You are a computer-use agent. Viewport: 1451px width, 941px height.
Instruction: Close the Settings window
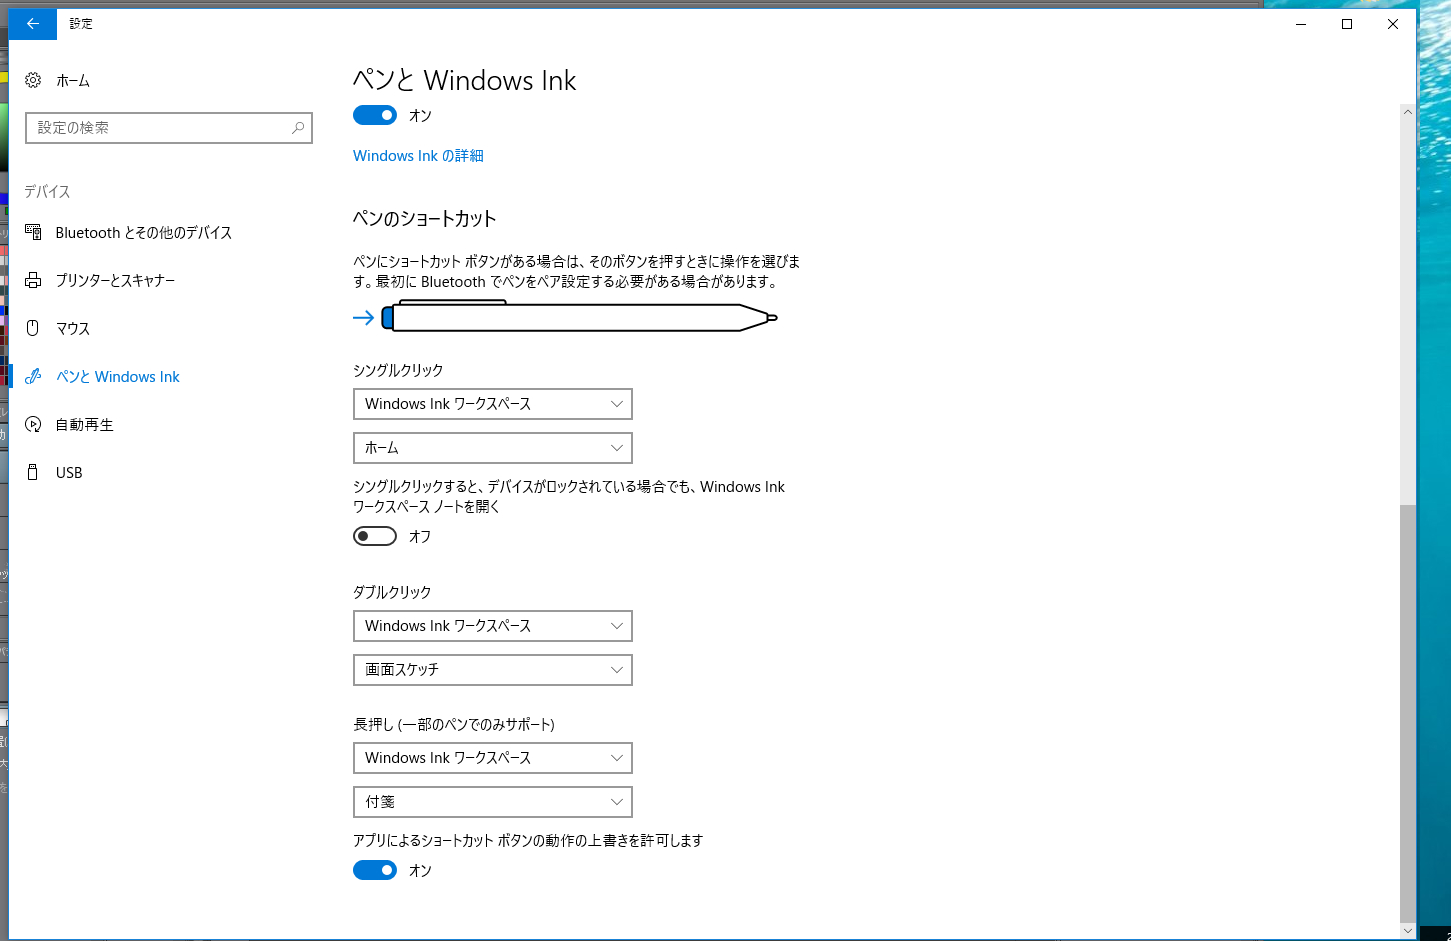point(1393,24)
